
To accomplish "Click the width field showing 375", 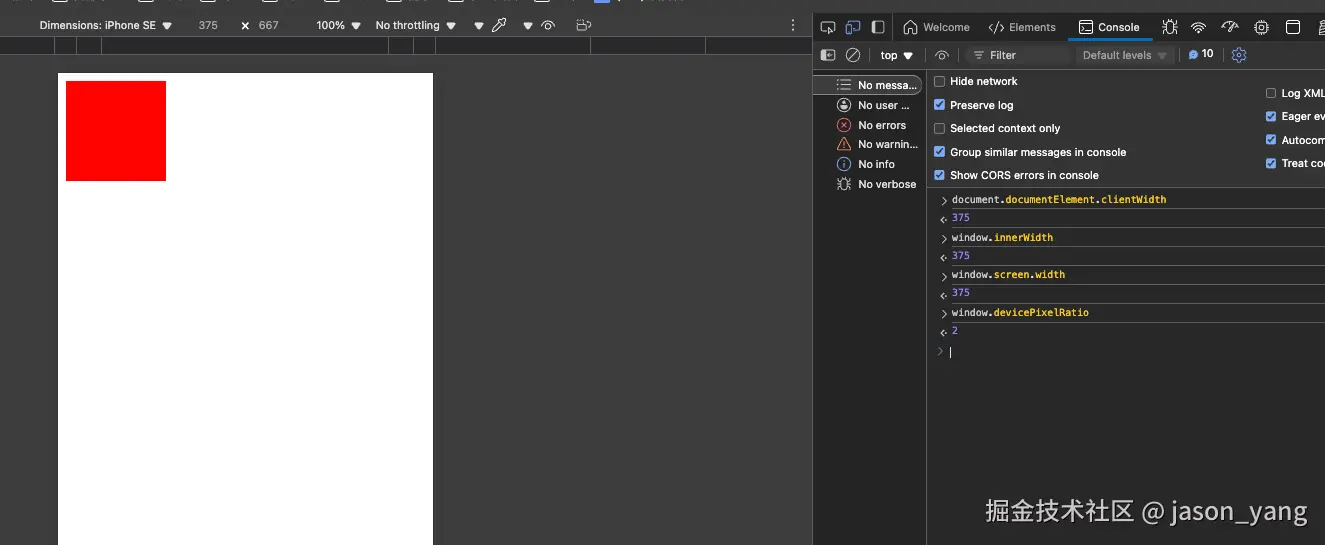I will pos(208,25).
